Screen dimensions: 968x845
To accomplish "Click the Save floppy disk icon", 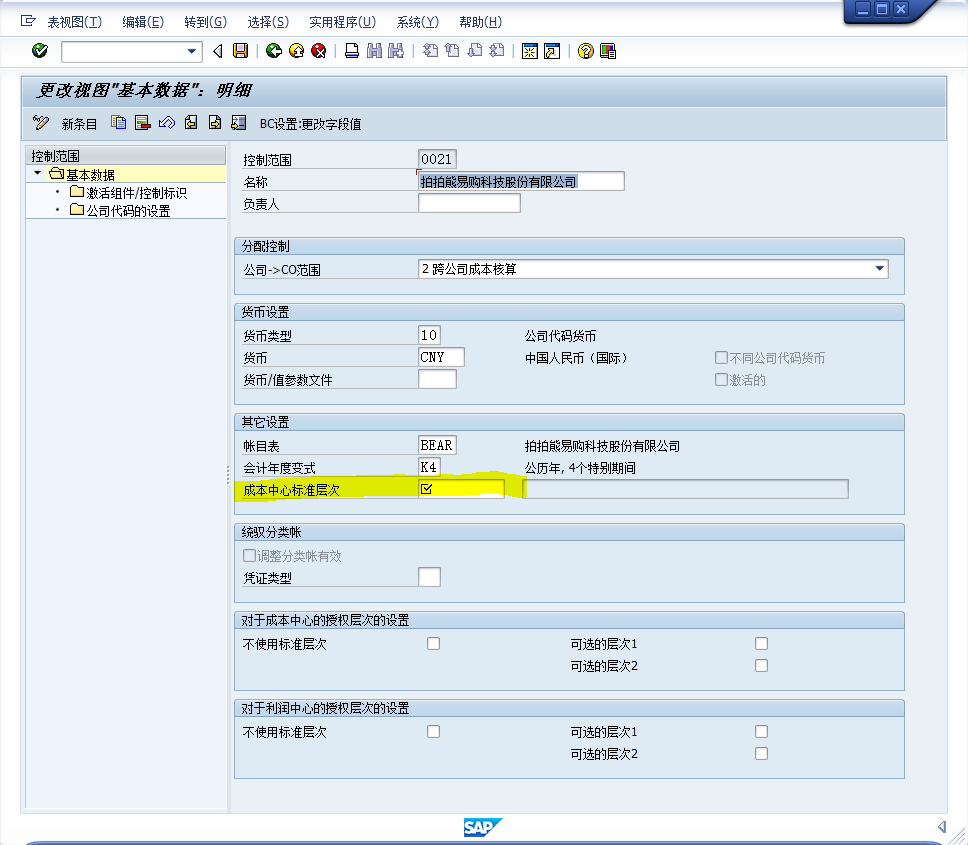I will 240,51.
